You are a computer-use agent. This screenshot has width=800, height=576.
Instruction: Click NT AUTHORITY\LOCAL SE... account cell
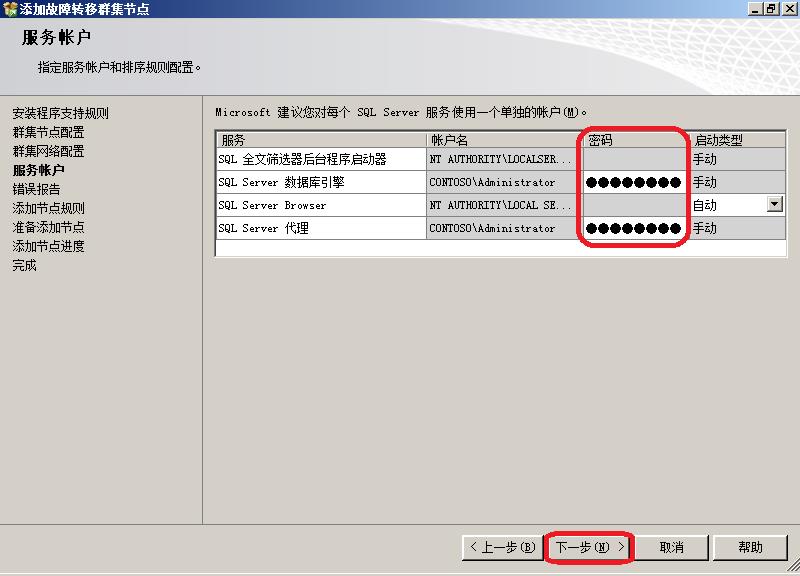504,205
